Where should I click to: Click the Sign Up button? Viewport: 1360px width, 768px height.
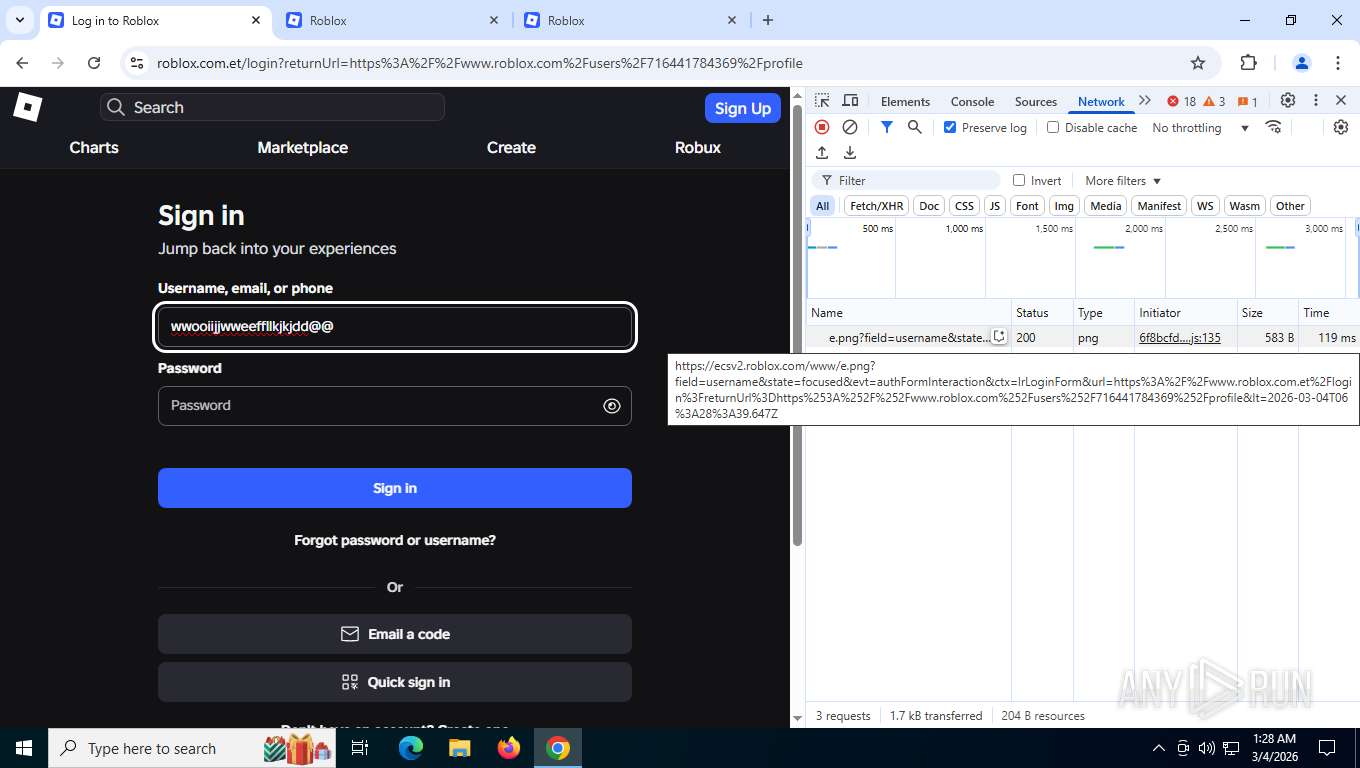pyautogui.click(x=743, y=108)
